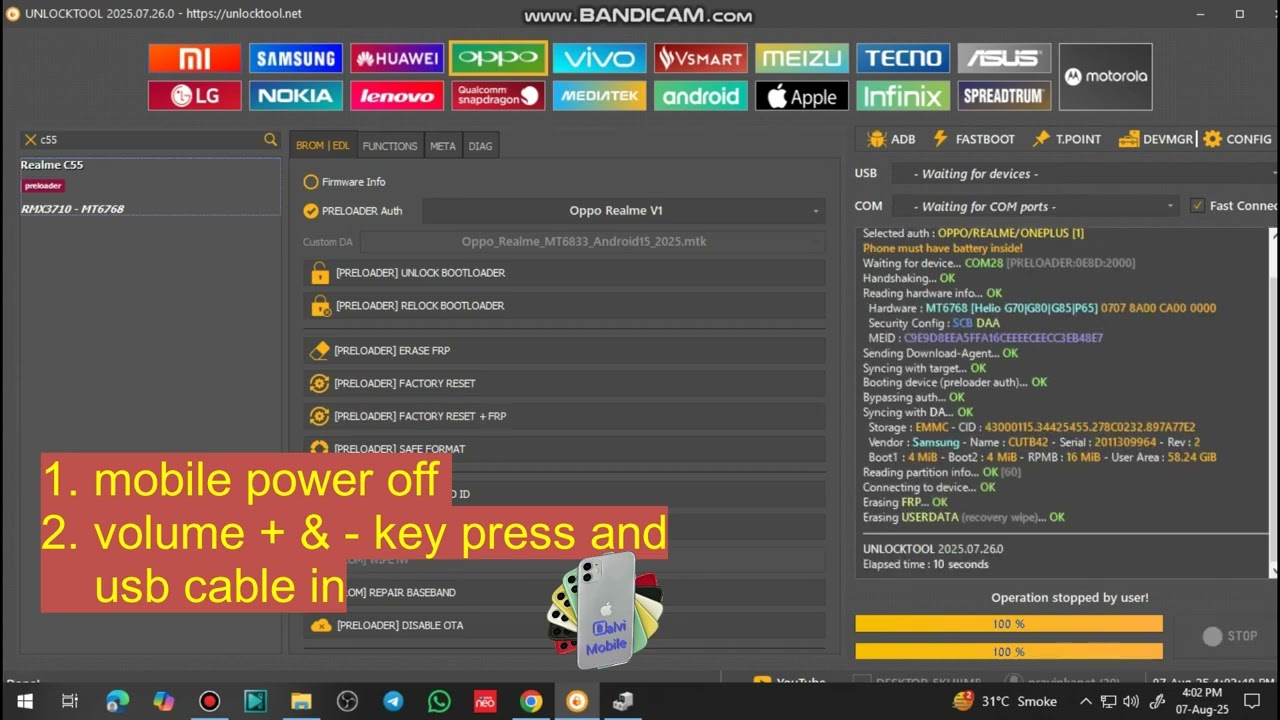This screenshot has width=1280, height=720.
Task: Select the OPPO brand tile
Action: tap(498, 59)
